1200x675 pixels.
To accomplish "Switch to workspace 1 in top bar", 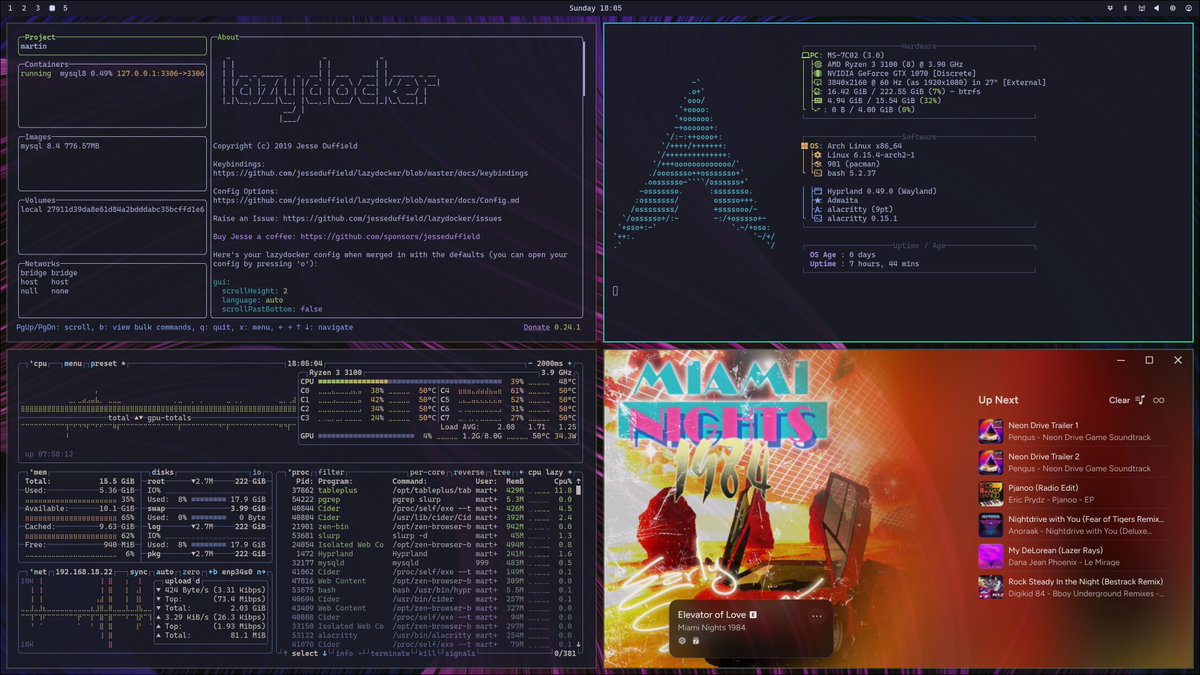I will click(11, 8).
